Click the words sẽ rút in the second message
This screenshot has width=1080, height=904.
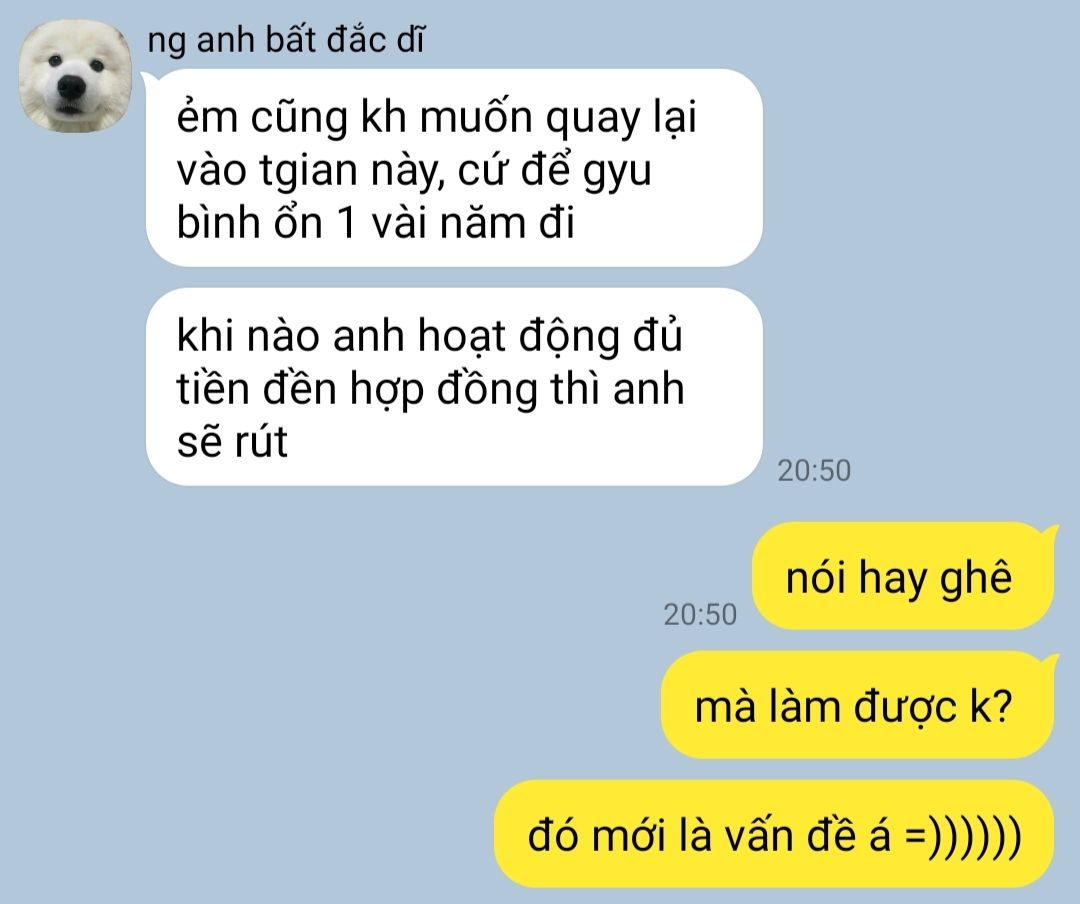(x=232, y=442)
